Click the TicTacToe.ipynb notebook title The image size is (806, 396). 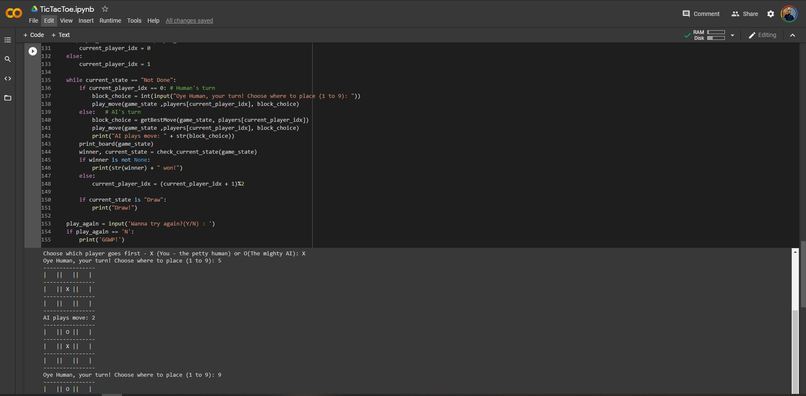[67, 9]
